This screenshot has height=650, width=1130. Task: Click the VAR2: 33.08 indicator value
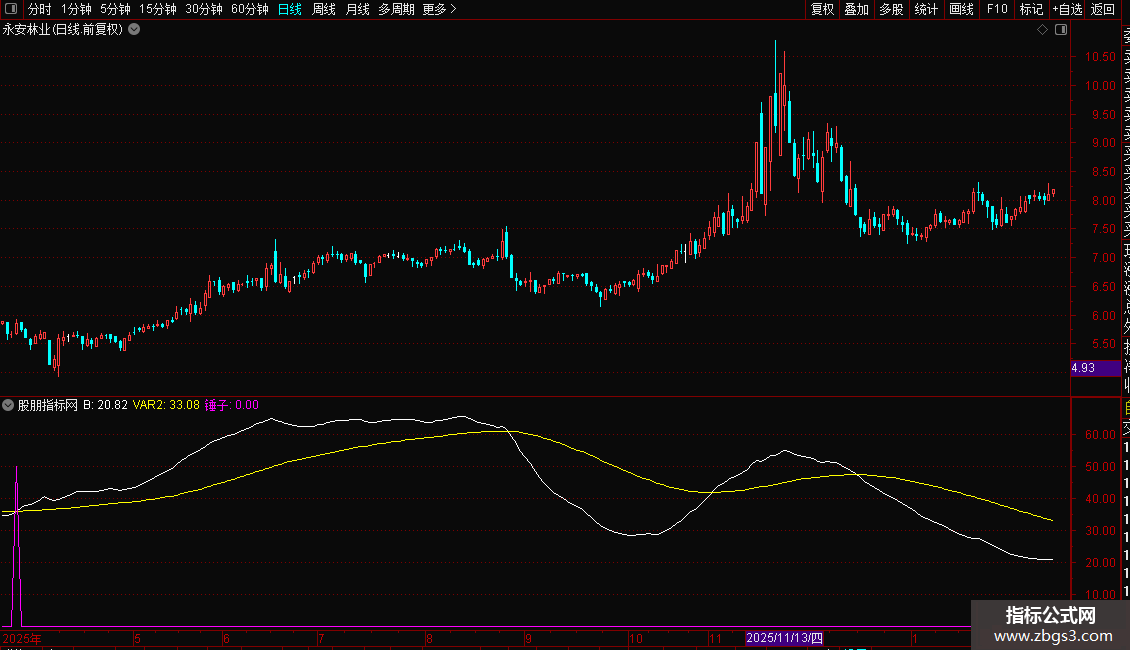(x=166, y=405)
